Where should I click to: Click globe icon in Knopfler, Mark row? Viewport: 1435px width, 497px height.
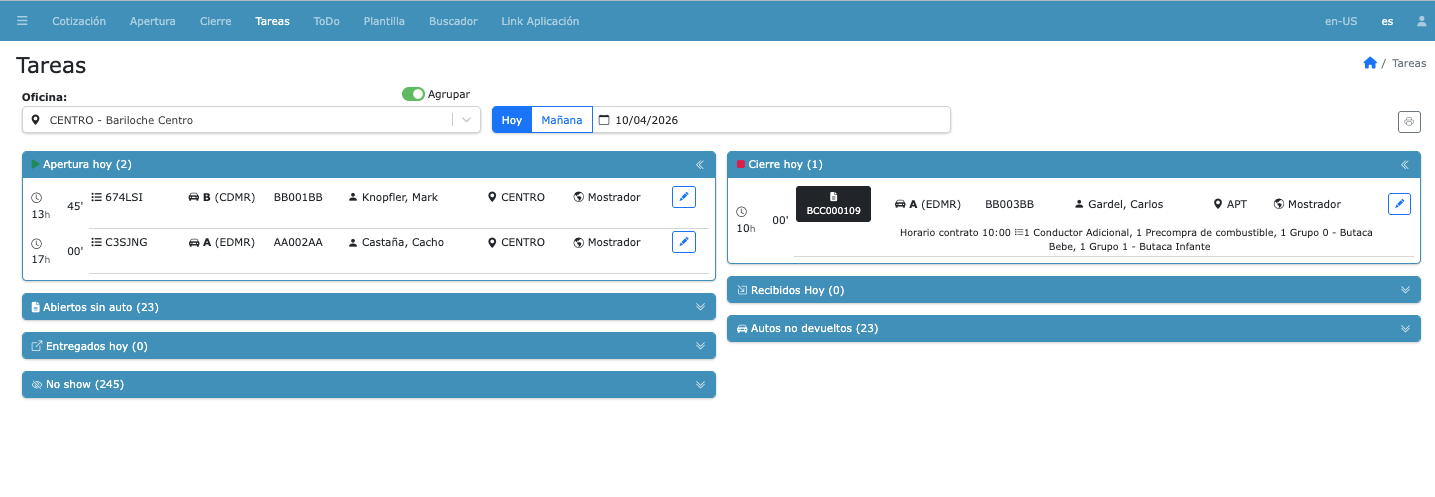pos(579,197)
